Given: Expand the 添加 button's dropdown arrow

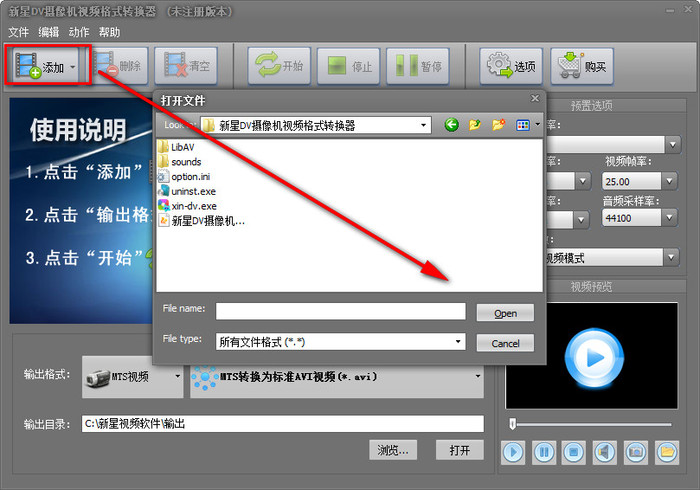Looking at the screenshot, I should coord(73,67).
